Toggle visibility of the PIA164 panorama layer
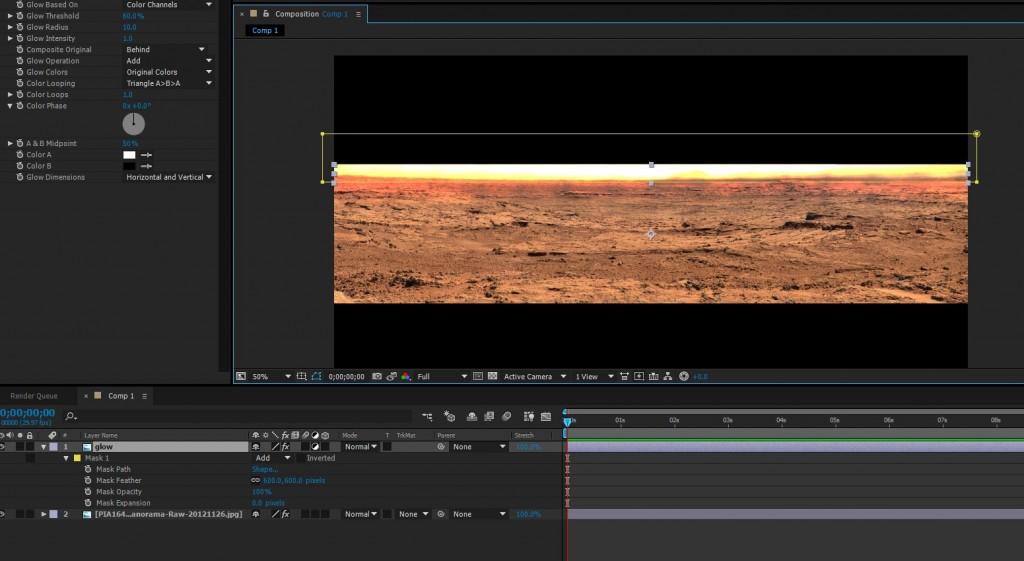1024x561 pixels. (x=4, y=514)
